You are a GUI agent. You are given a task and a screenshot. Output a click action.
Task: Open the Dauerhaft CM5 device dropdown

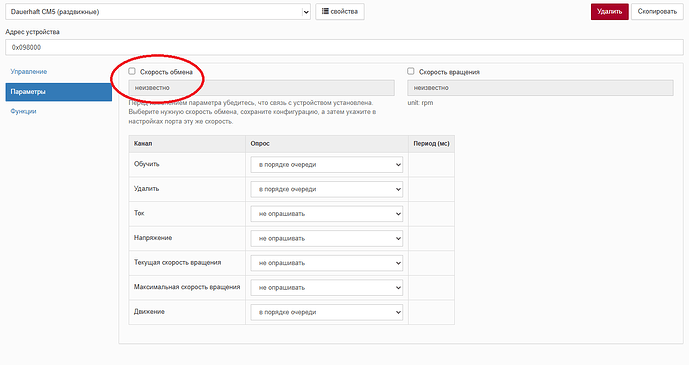tap(158, 12)
